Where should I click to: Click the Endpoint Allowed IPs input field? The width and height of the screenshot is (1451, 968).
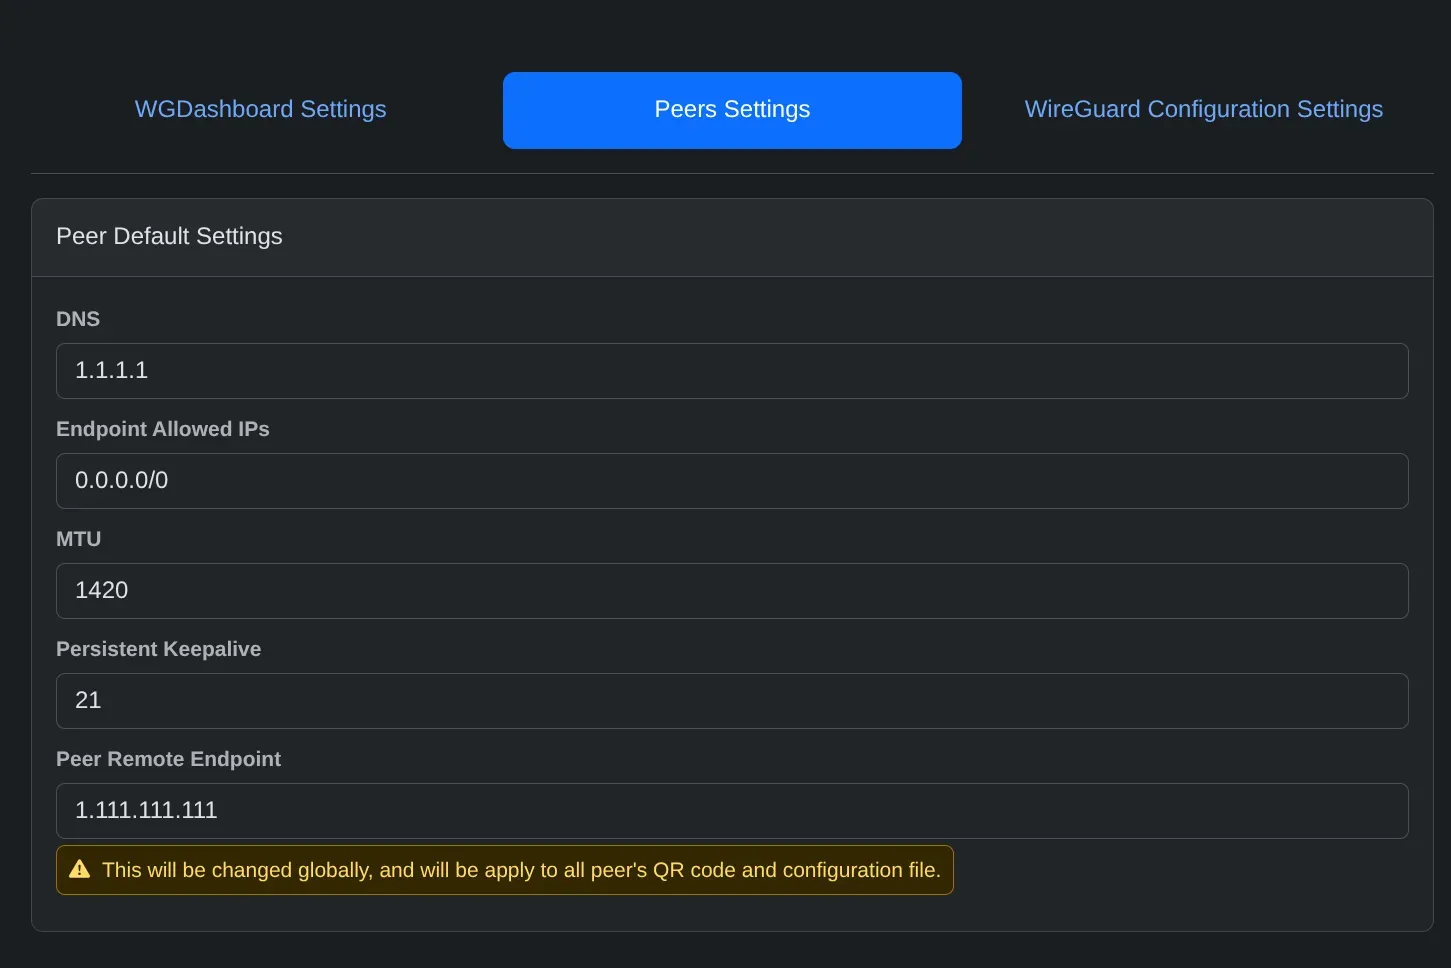(732, 481)
